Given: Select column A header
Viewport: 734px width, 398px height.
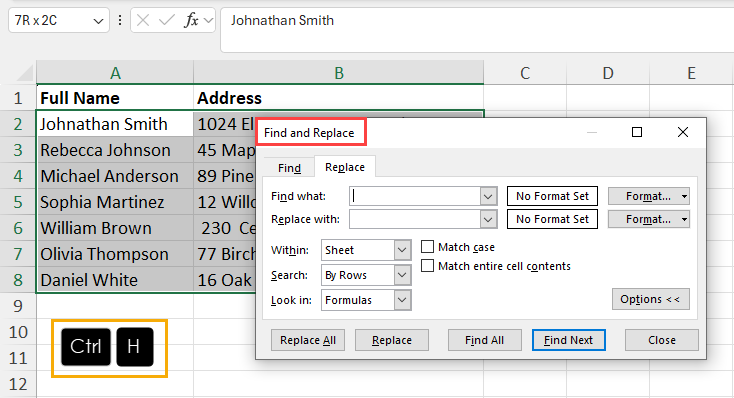Looking at the screenshot, I should (x=115, y=73).
